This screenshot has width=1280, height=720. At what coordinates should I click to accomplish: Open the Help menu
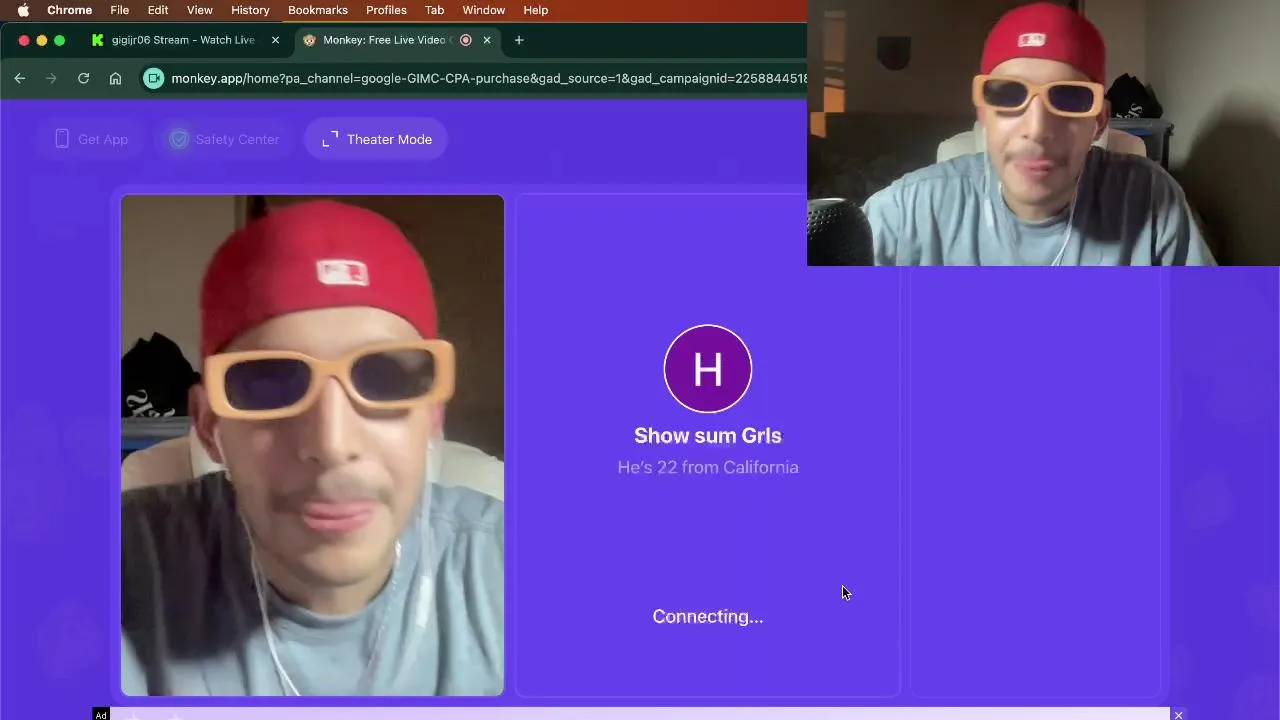tap(536, 10)
